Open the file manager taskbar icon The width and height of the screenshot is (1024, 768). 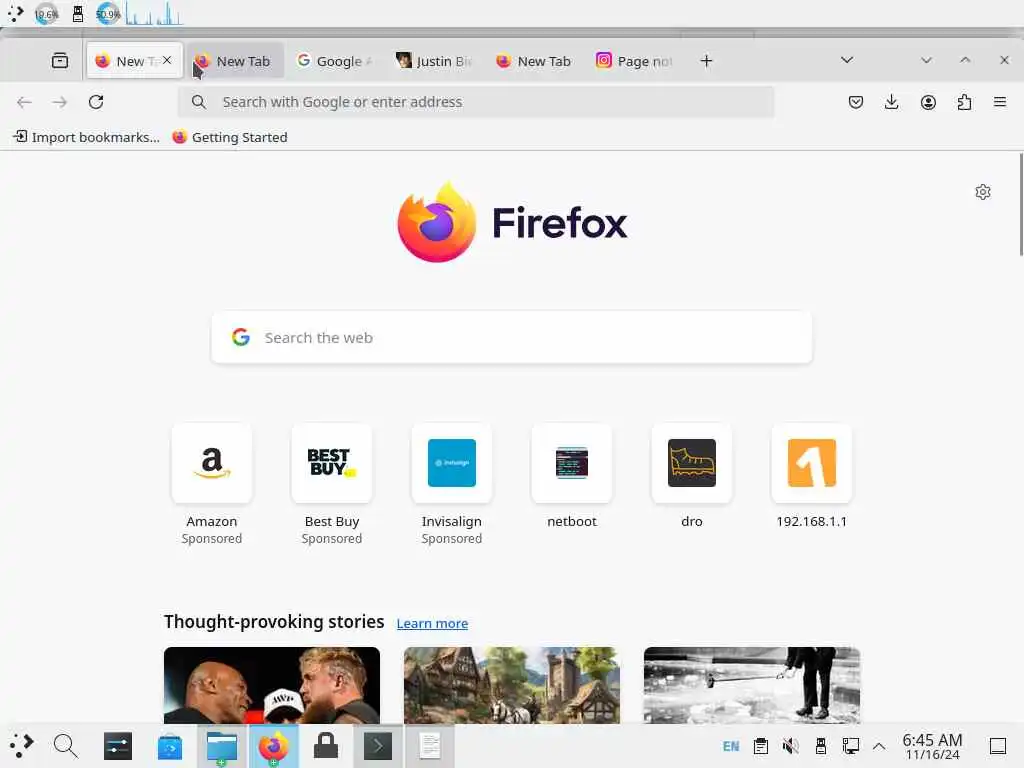tap(221, 746)
